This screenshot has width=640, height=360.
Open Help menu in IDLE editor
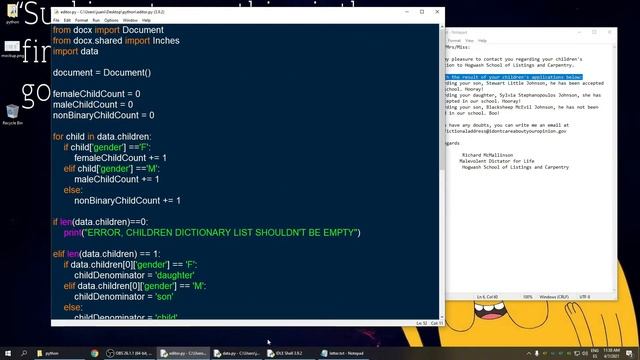click(146, 20)
